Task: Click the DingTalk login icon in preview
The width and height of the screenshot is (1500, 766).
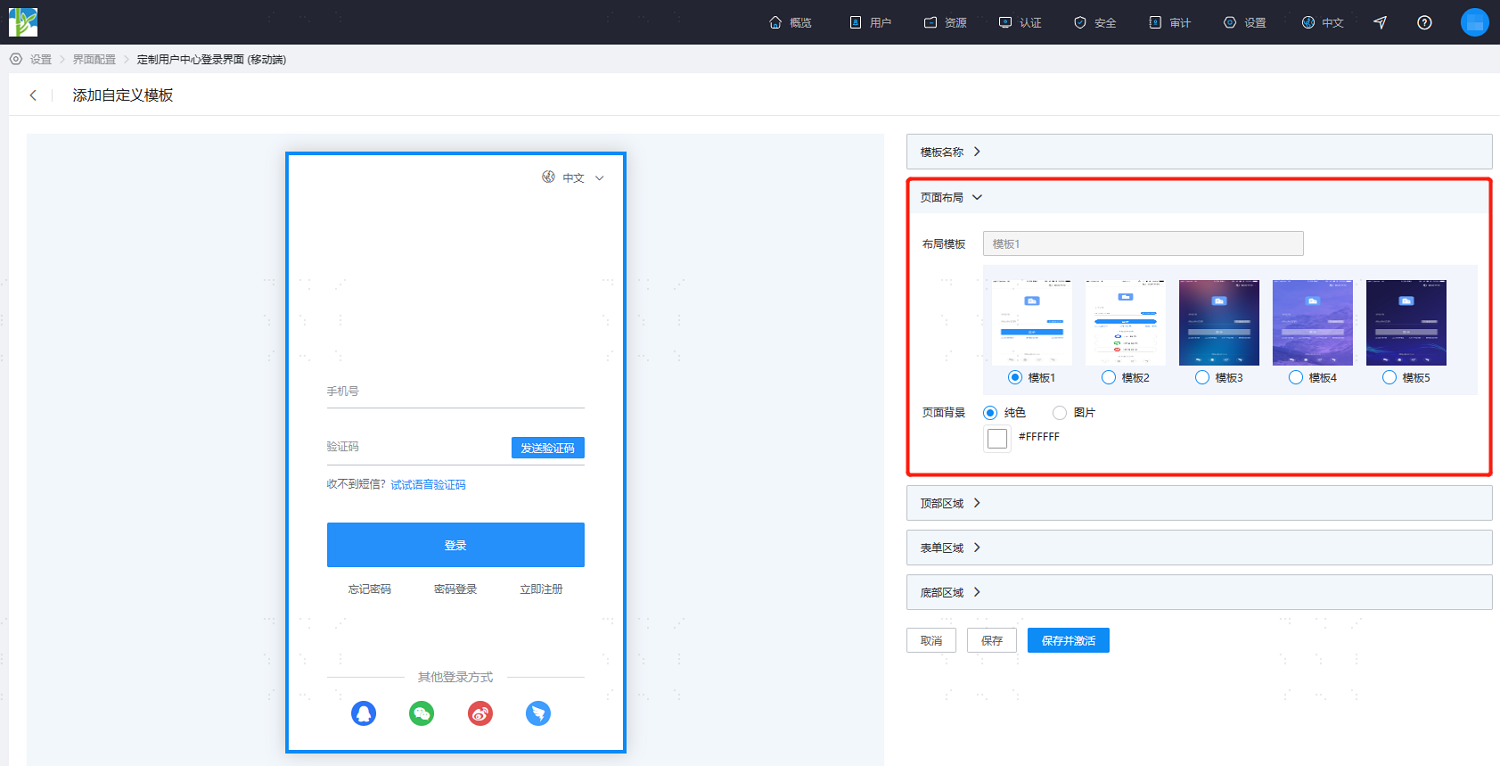Action: [538, 713]
